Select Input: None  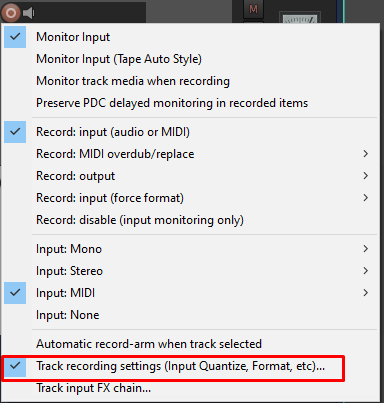click(190, 315)
